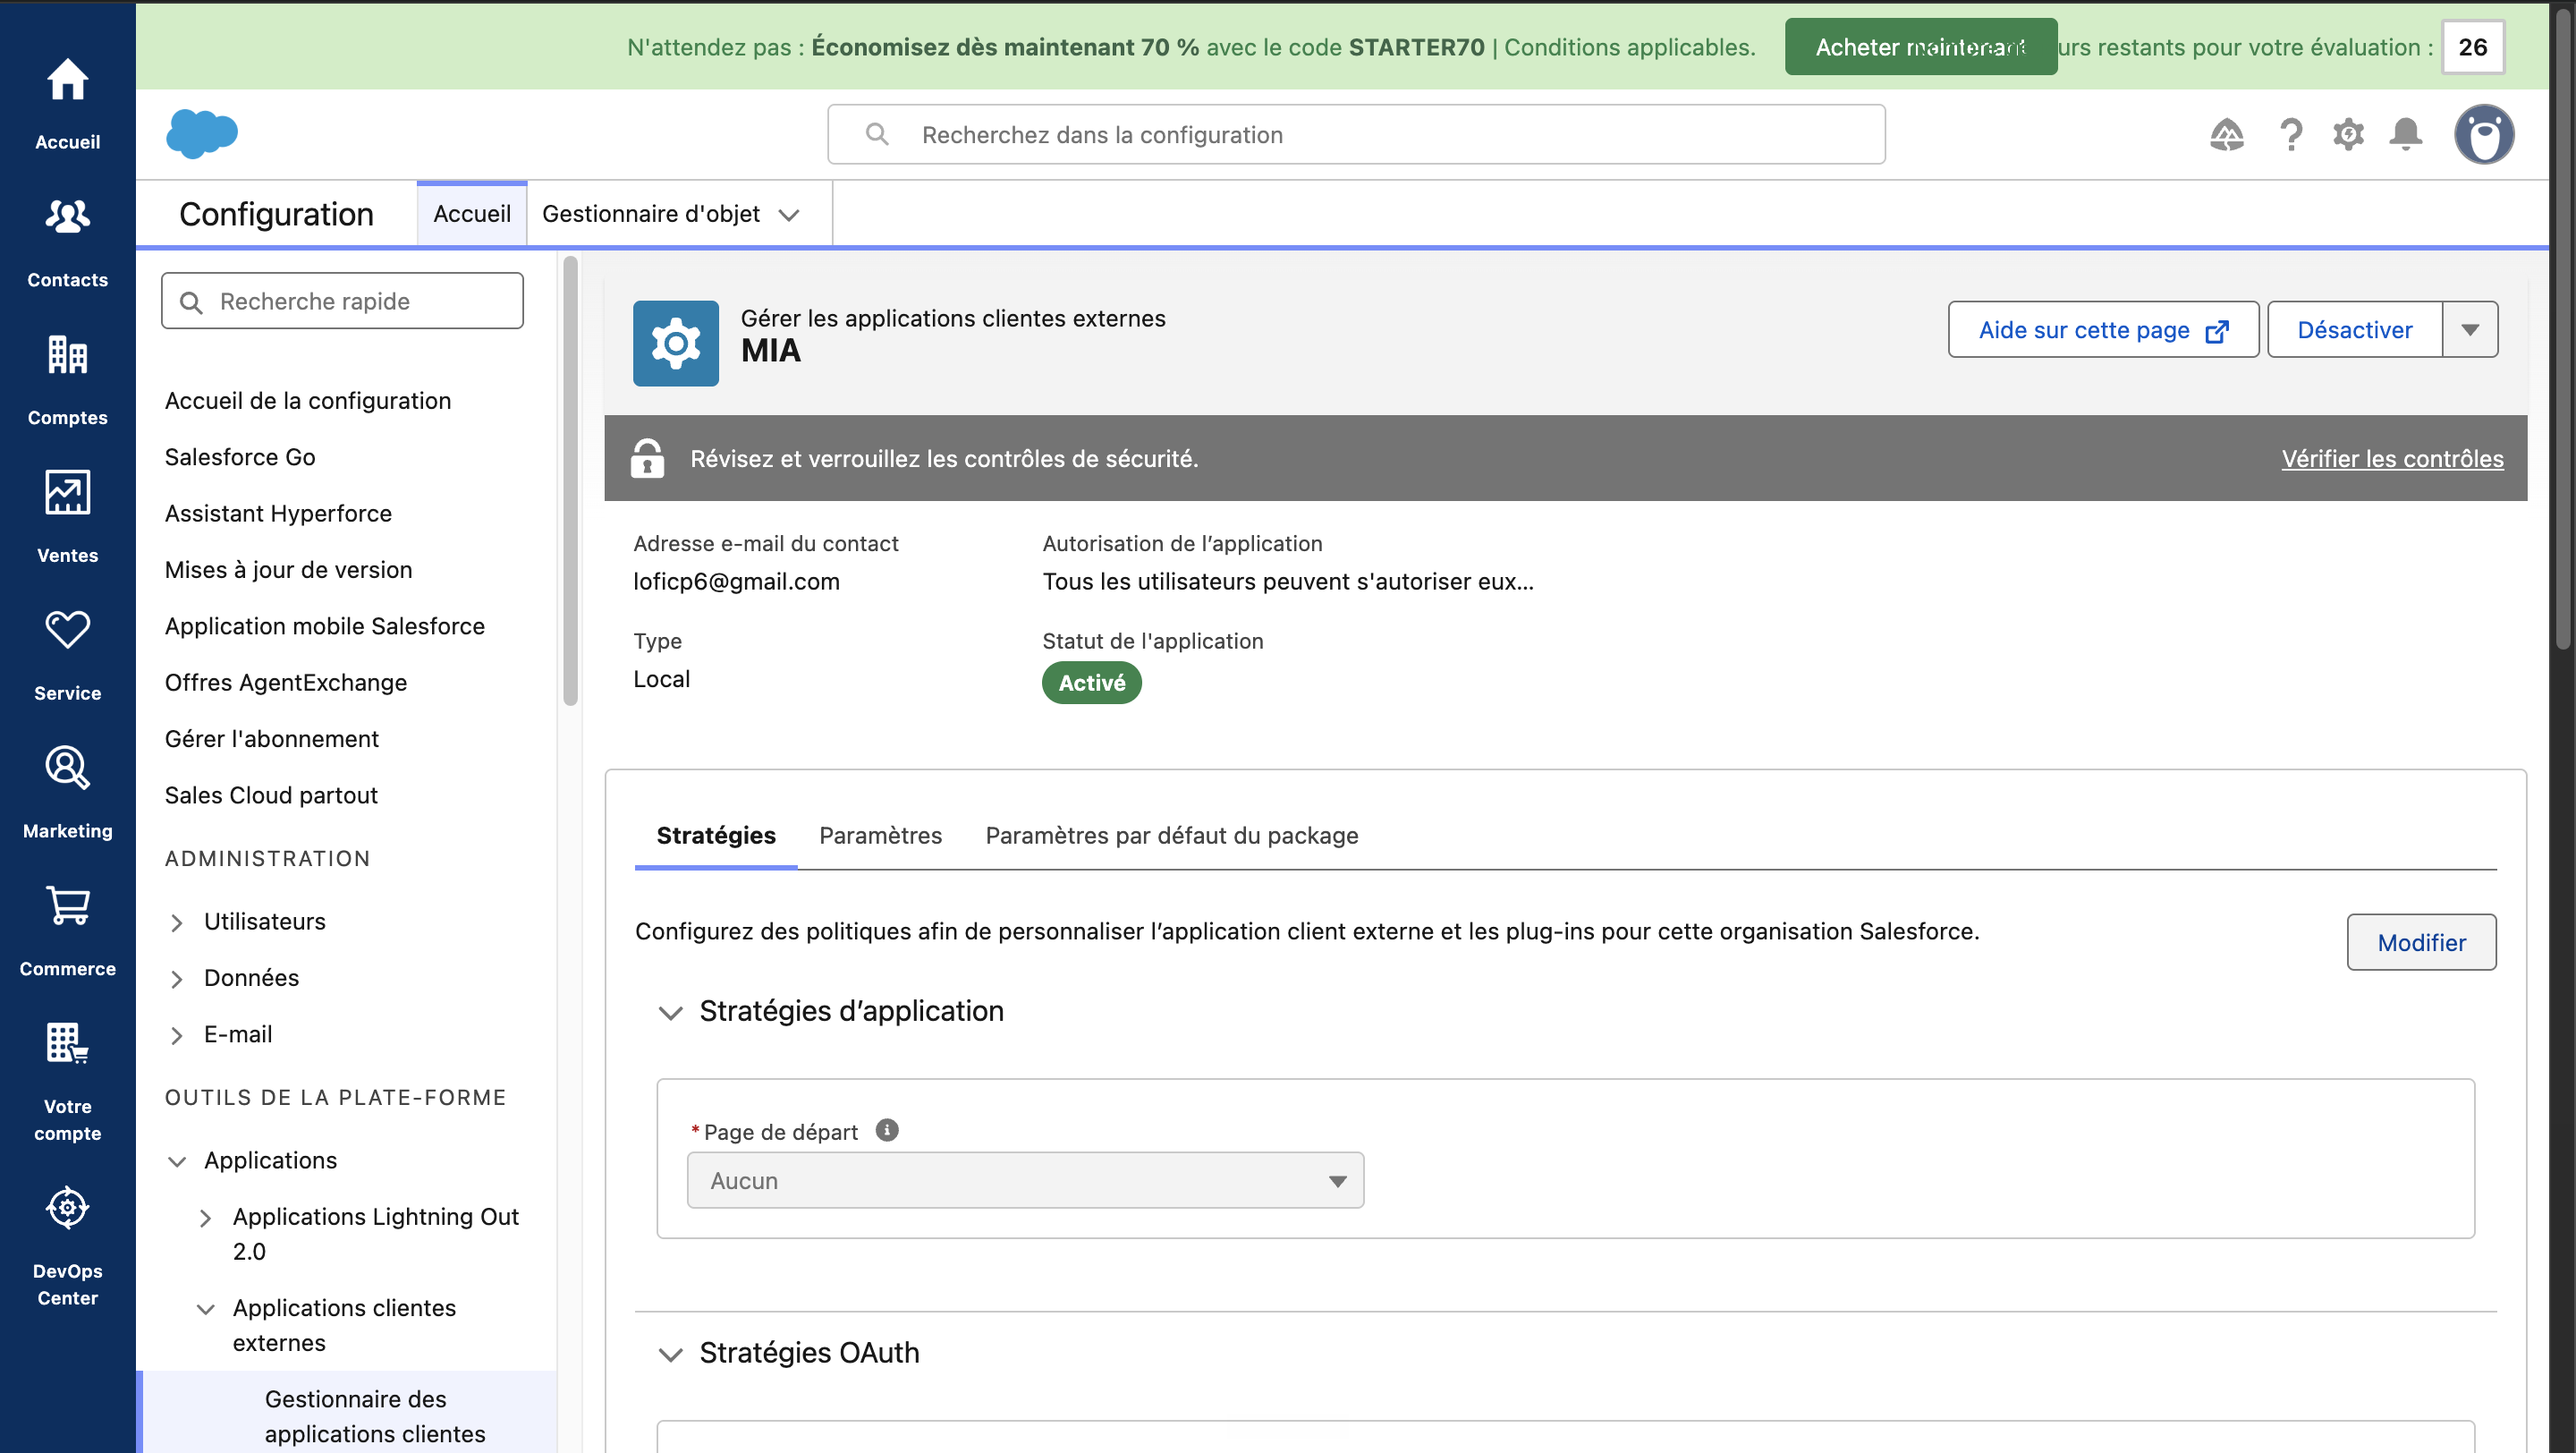Open Accueil de la configuration link
Image resolution: width=2576 pixels, height=1453 pixels.
click(307, 401)
